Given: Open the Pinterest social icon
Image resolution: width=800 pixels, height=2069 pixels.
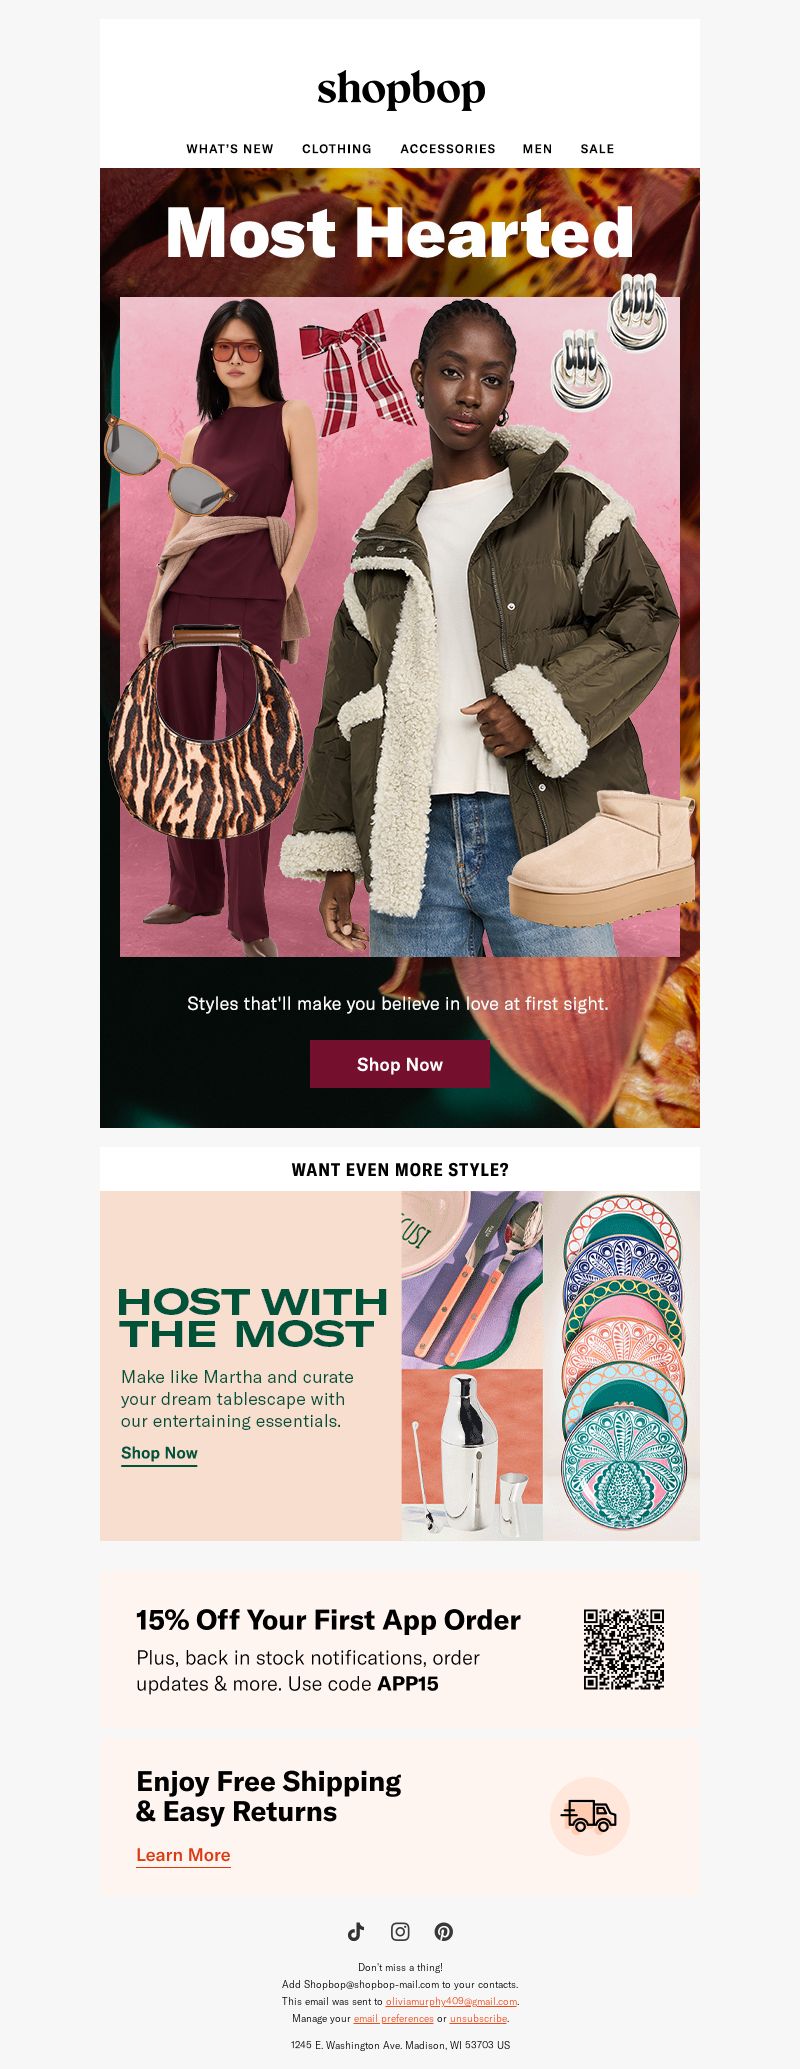Looking at the screenshot, I should pyautogui.click(x=444, y=1931).
